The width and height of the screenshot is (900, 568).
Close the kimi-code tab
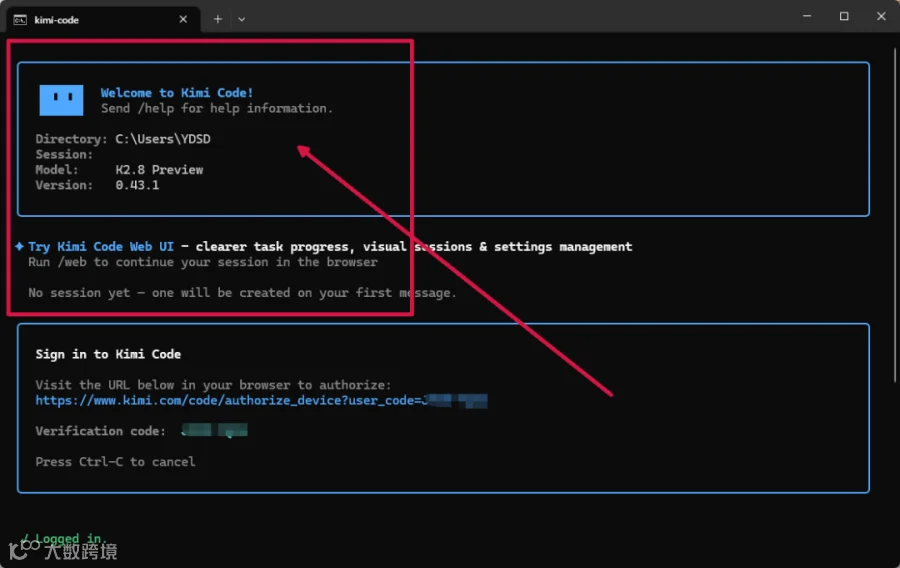pyautogui.click(x=183, y=20)
